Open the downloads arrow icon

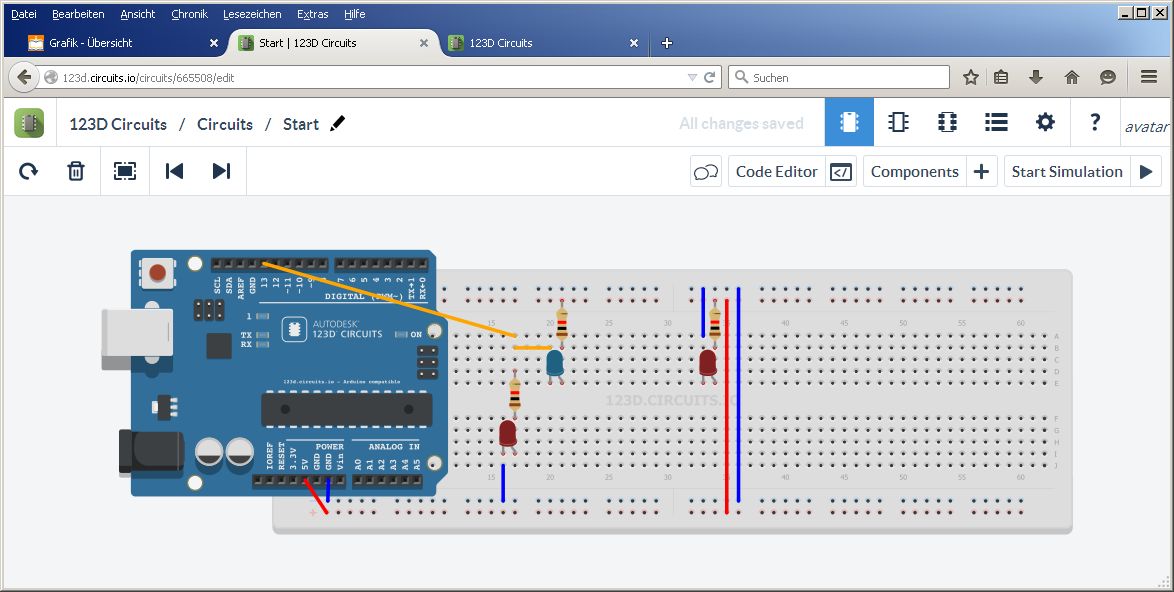click(1036, 77)
